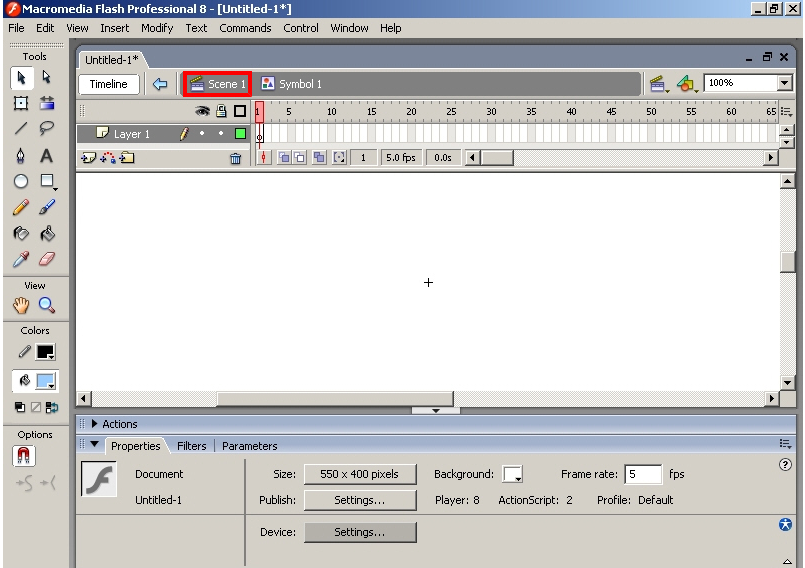Select the Line tool

coord(21,128)
